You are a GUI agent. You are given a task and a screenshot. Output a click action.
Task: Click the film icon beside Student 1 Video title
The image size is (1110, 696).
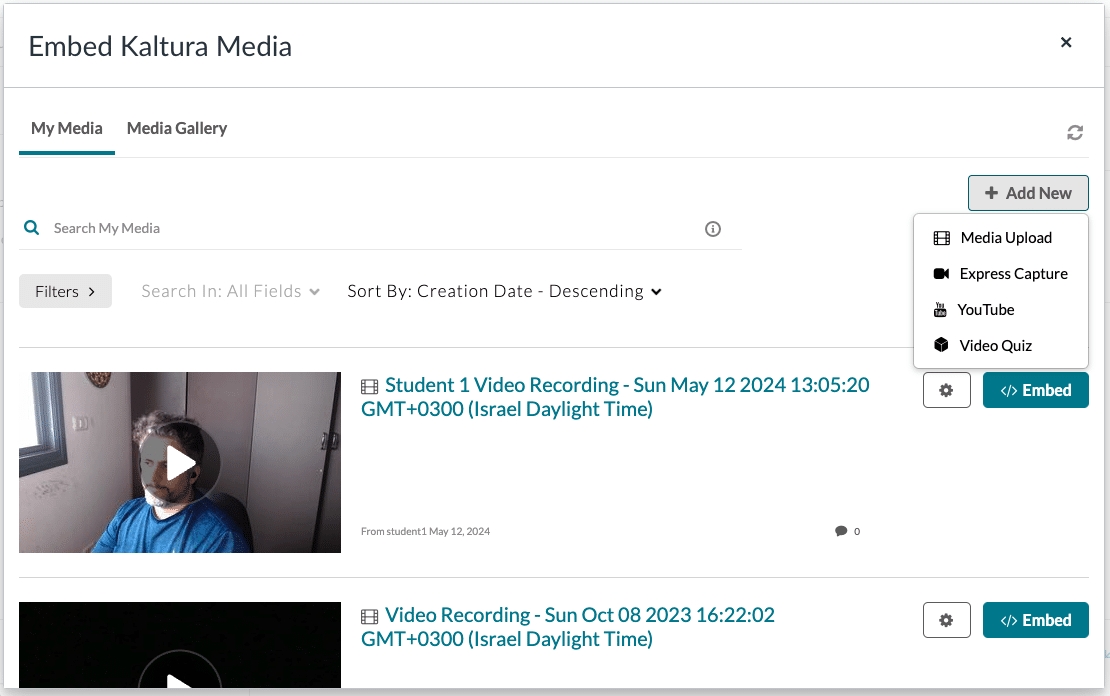pyautogui.click(x=370, y=387)
